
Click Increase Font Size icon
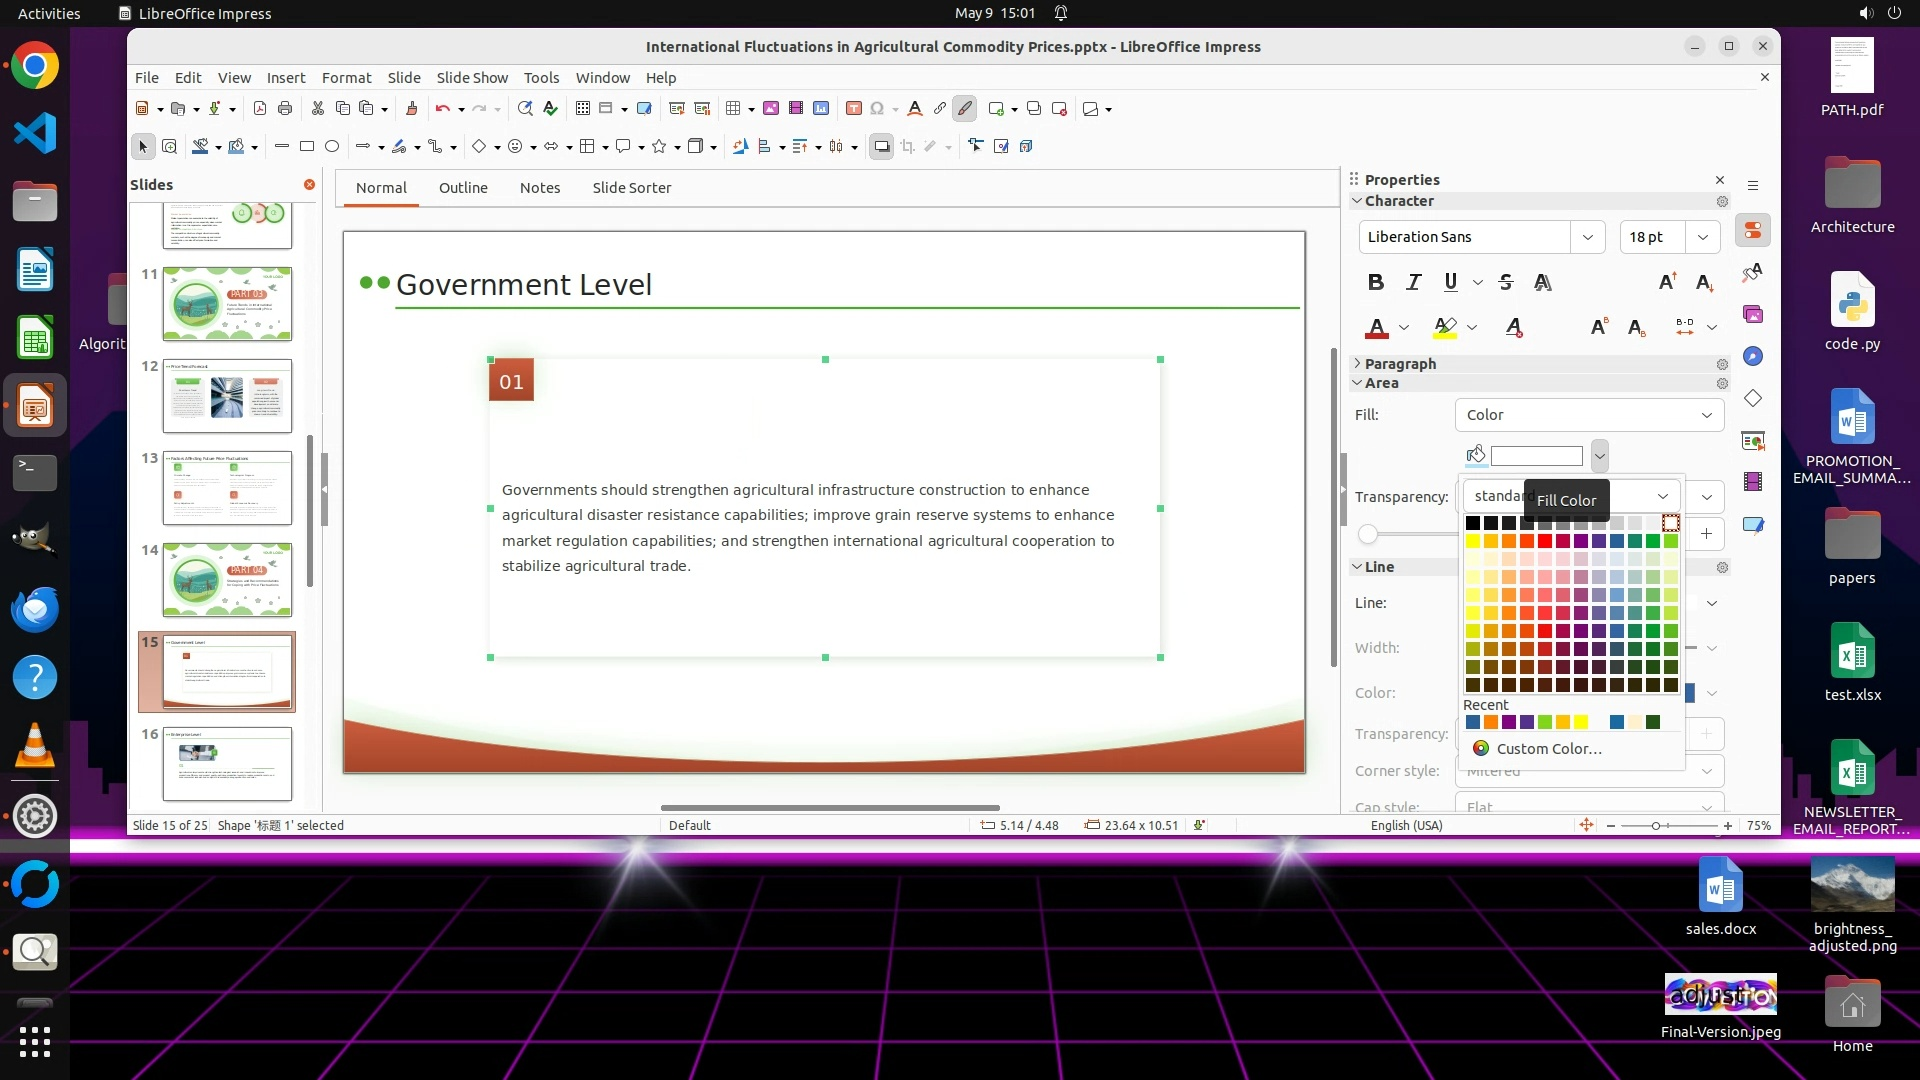coord(1667,282)
